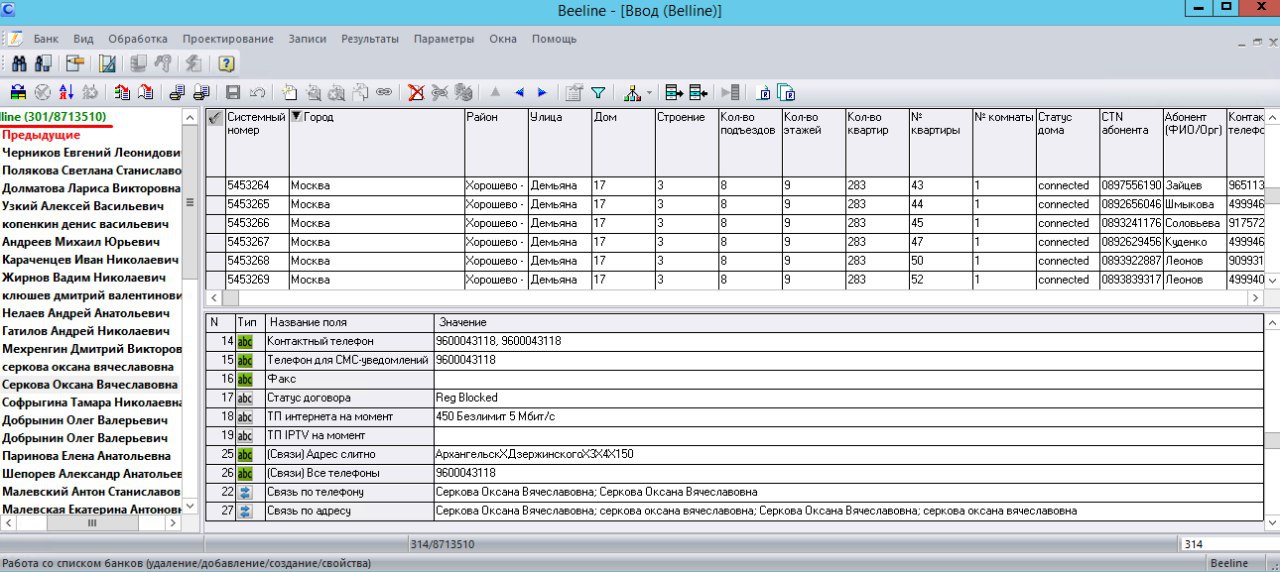This screenshot has height=572, width=1280.
Task: Click the empty Факс value field
Action: (849, 379)
